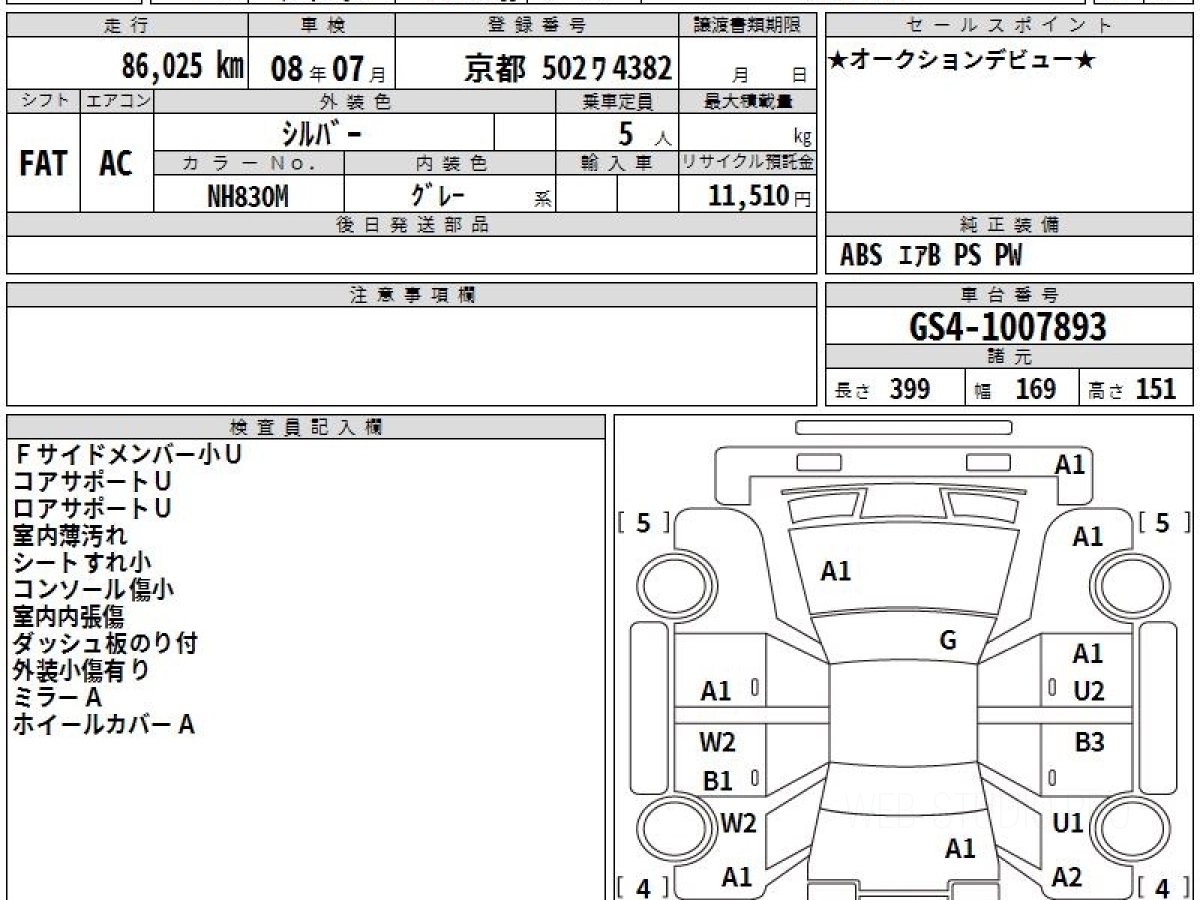This screenshot has width=1200, height=900.
Task: Select the B3 damage mark on door
Action: click(x=1088, y=743)
